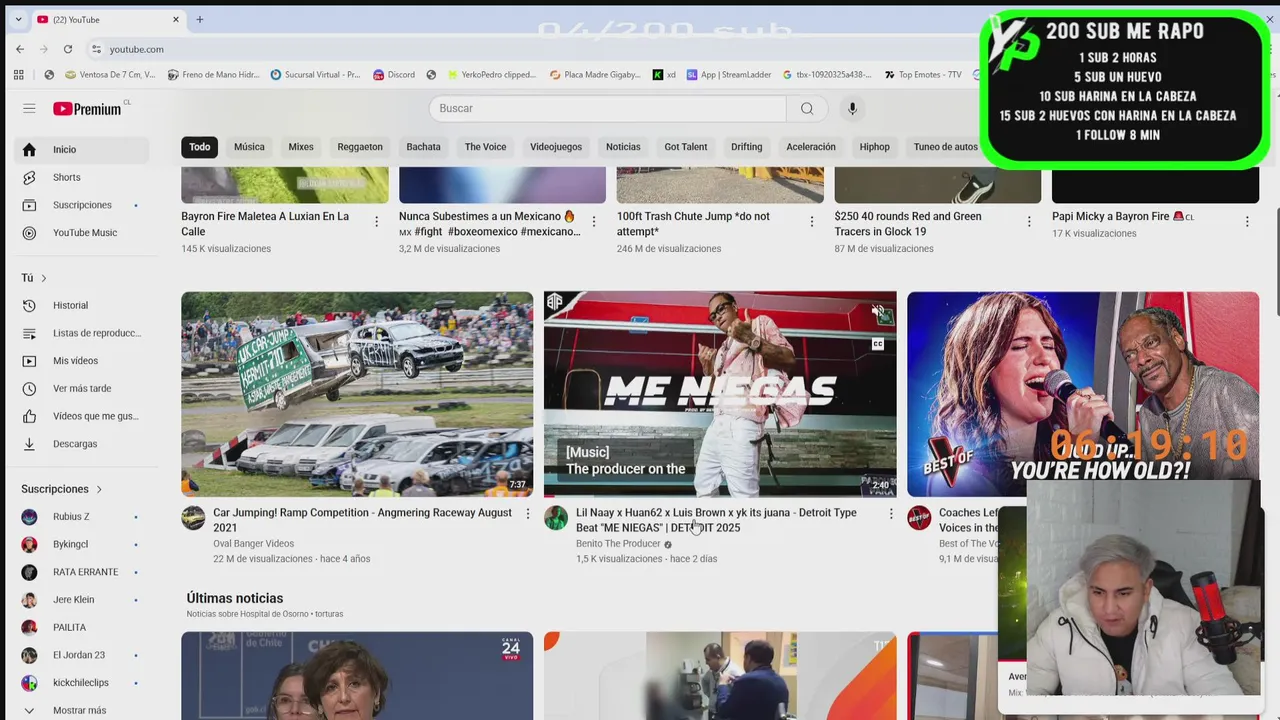
Task: Open title '$250 40 rounds Red and Green Tracers'
Action: (x=909, y=224)
